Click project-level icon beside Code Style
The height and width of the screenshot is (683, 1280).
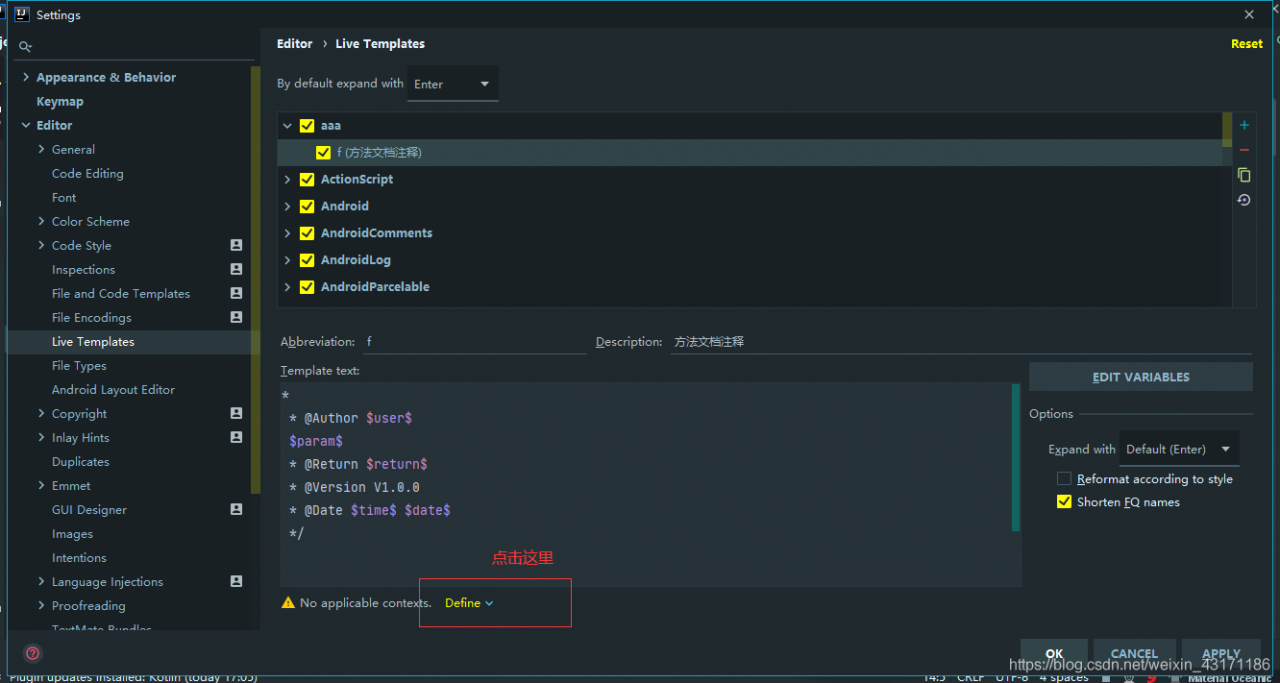pyautogui.click(x=236, y=245)
